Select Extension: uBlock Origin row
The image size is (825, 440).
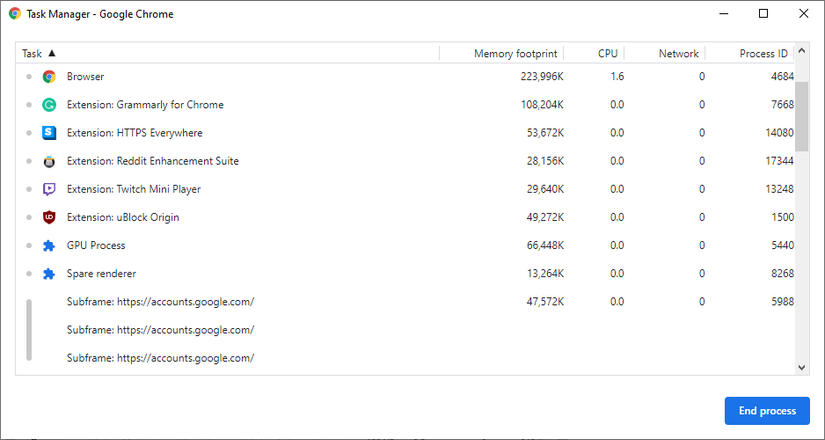[x=405, y=217]
